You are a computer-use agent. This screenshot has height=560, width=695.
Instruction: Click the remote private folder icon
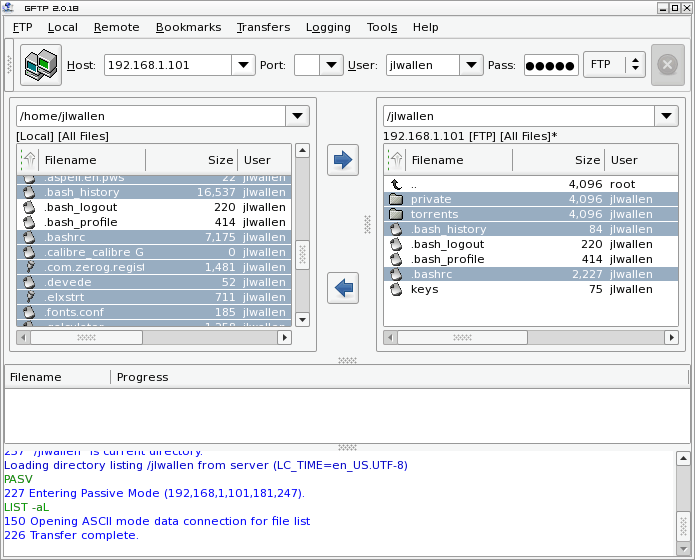point(396,199)
